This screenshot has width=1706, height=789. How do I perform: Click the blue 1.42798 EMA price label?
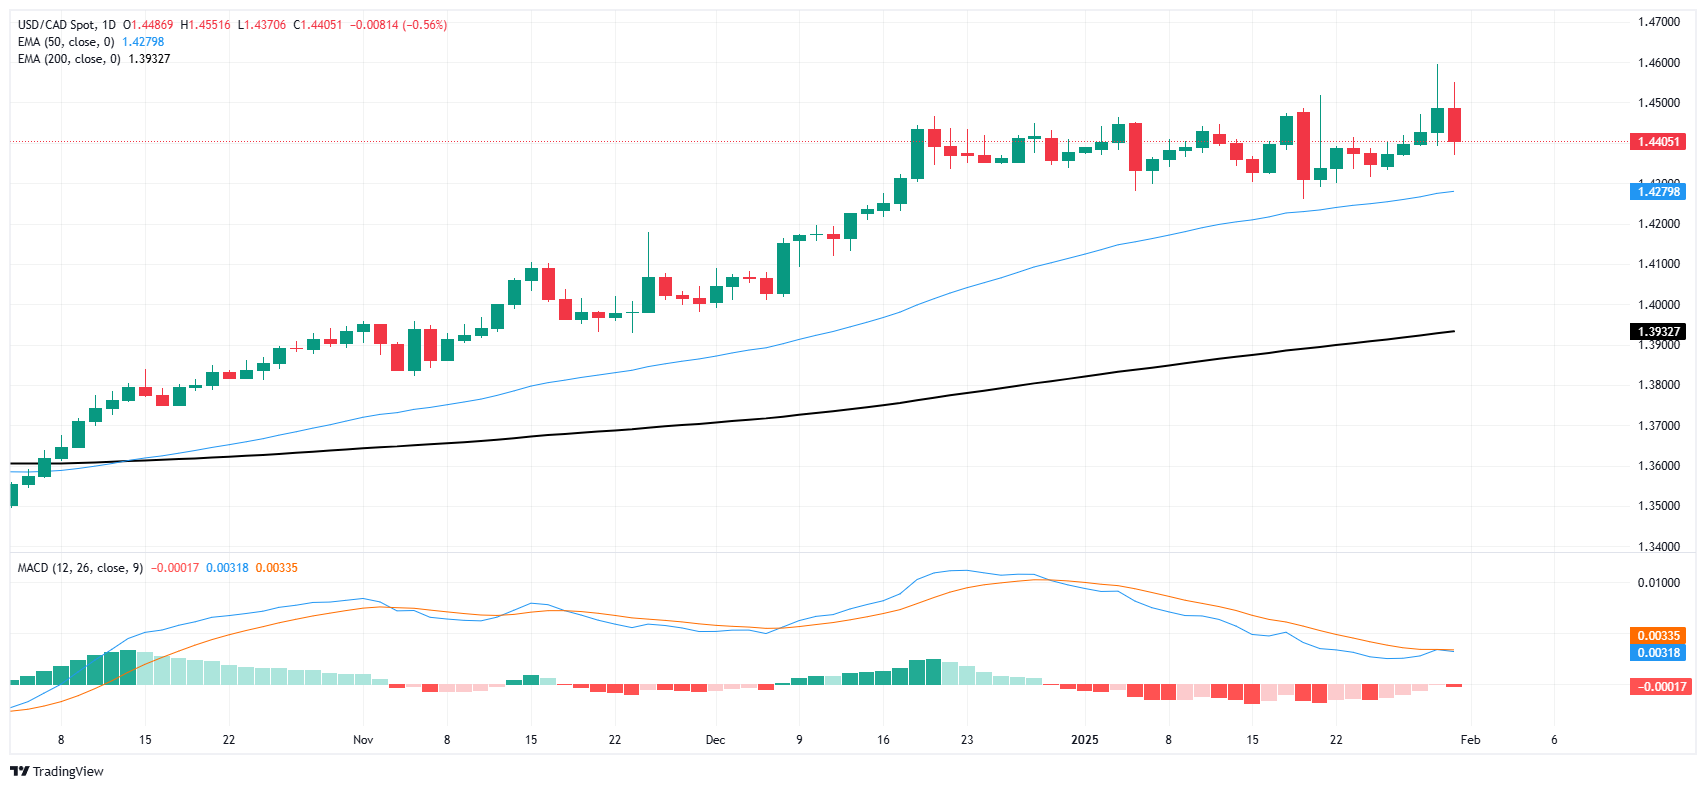(x=1657, y=191)
